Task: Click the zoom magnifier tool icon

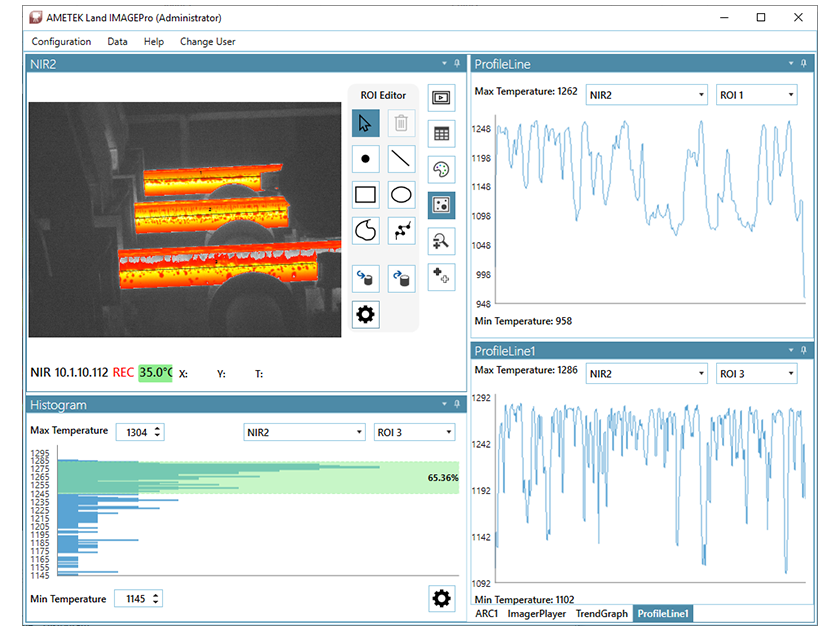Action: (441, 241)
